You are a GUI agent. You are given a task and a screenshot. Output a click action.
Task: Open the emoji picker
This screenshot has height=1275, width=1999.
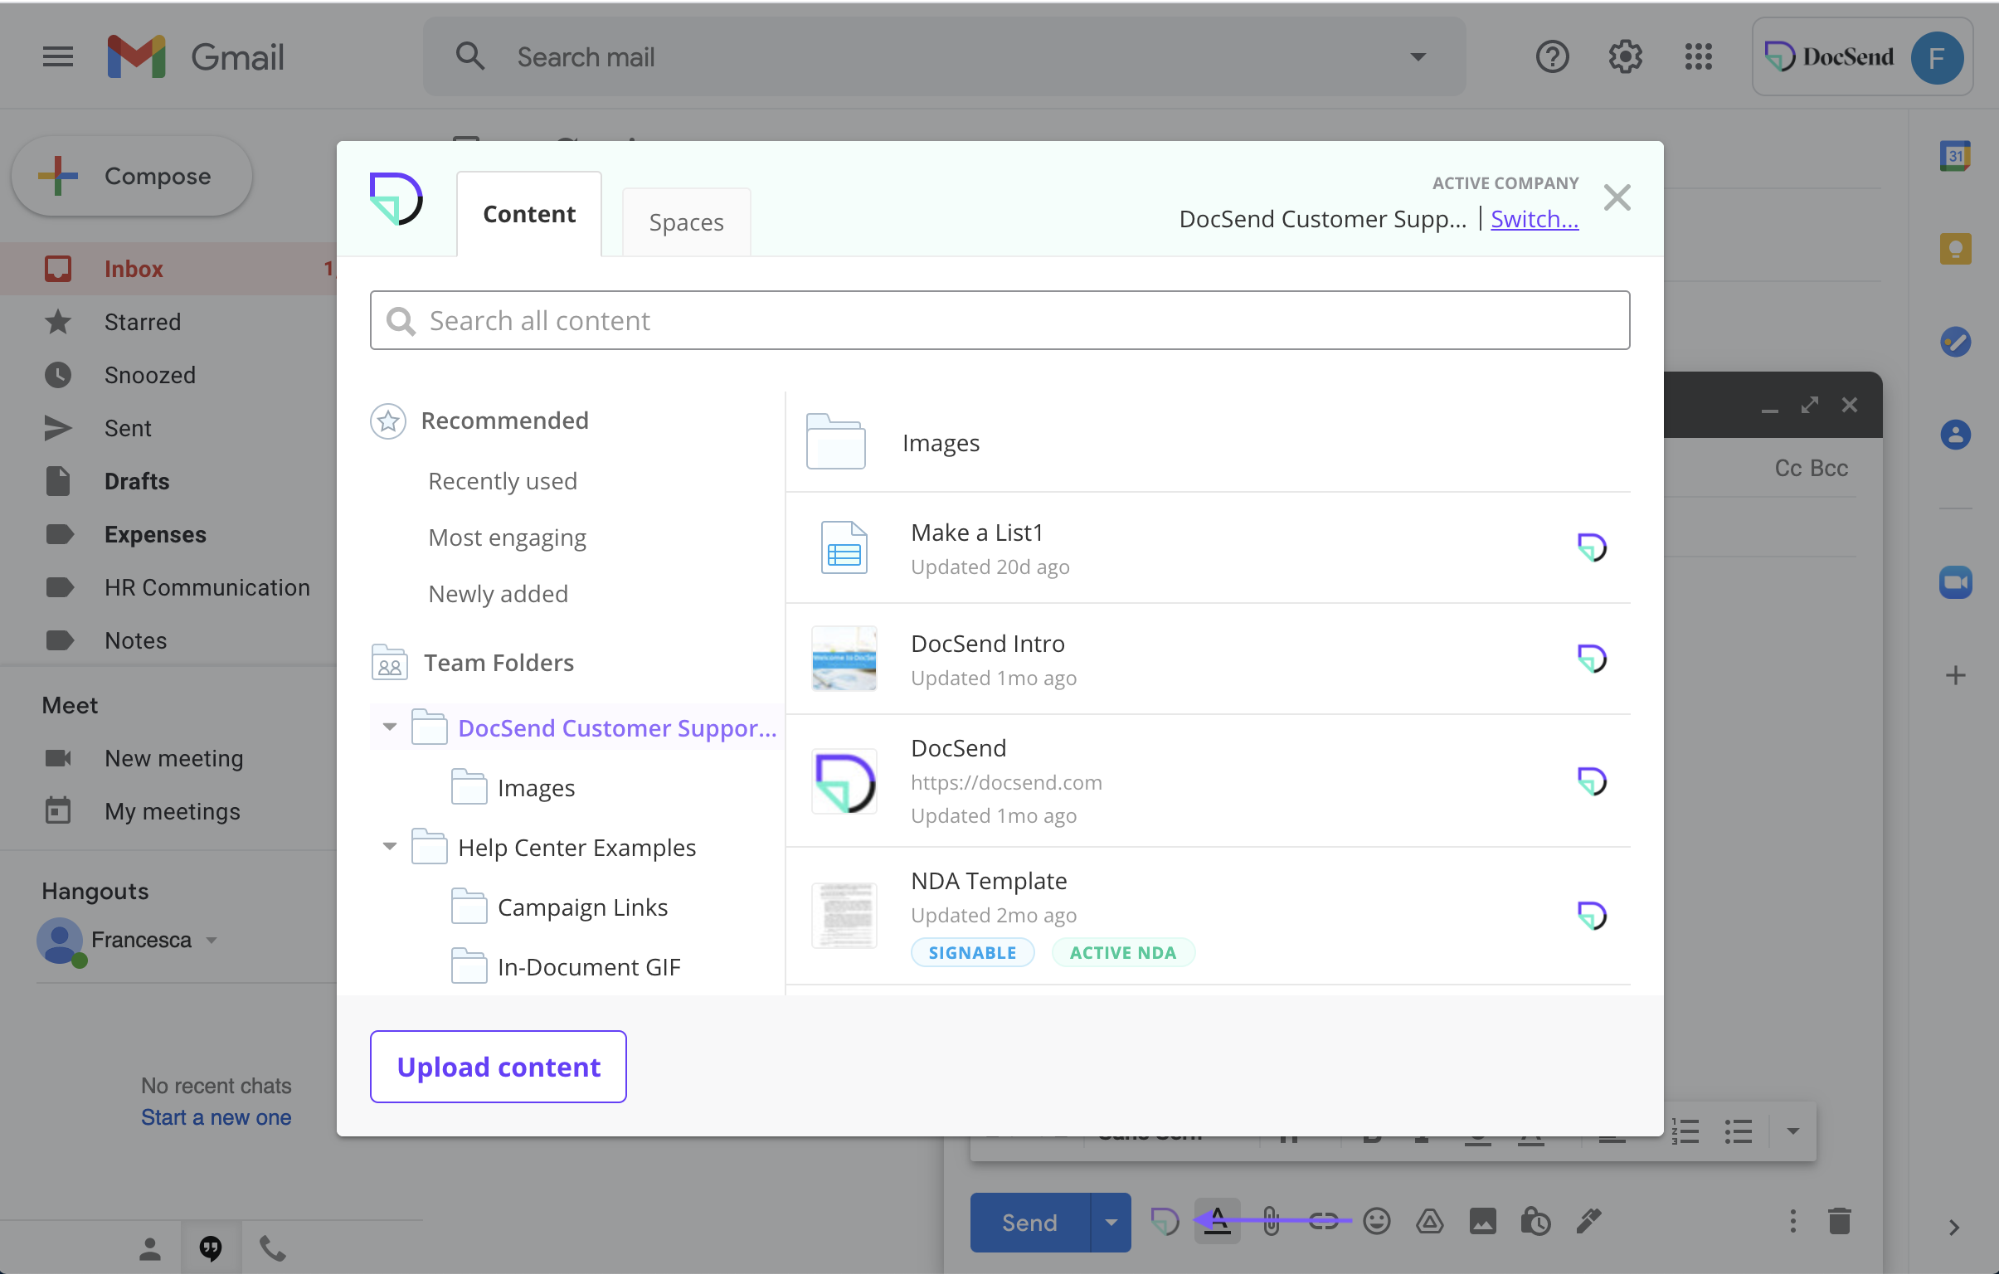coord(1376,1221)
